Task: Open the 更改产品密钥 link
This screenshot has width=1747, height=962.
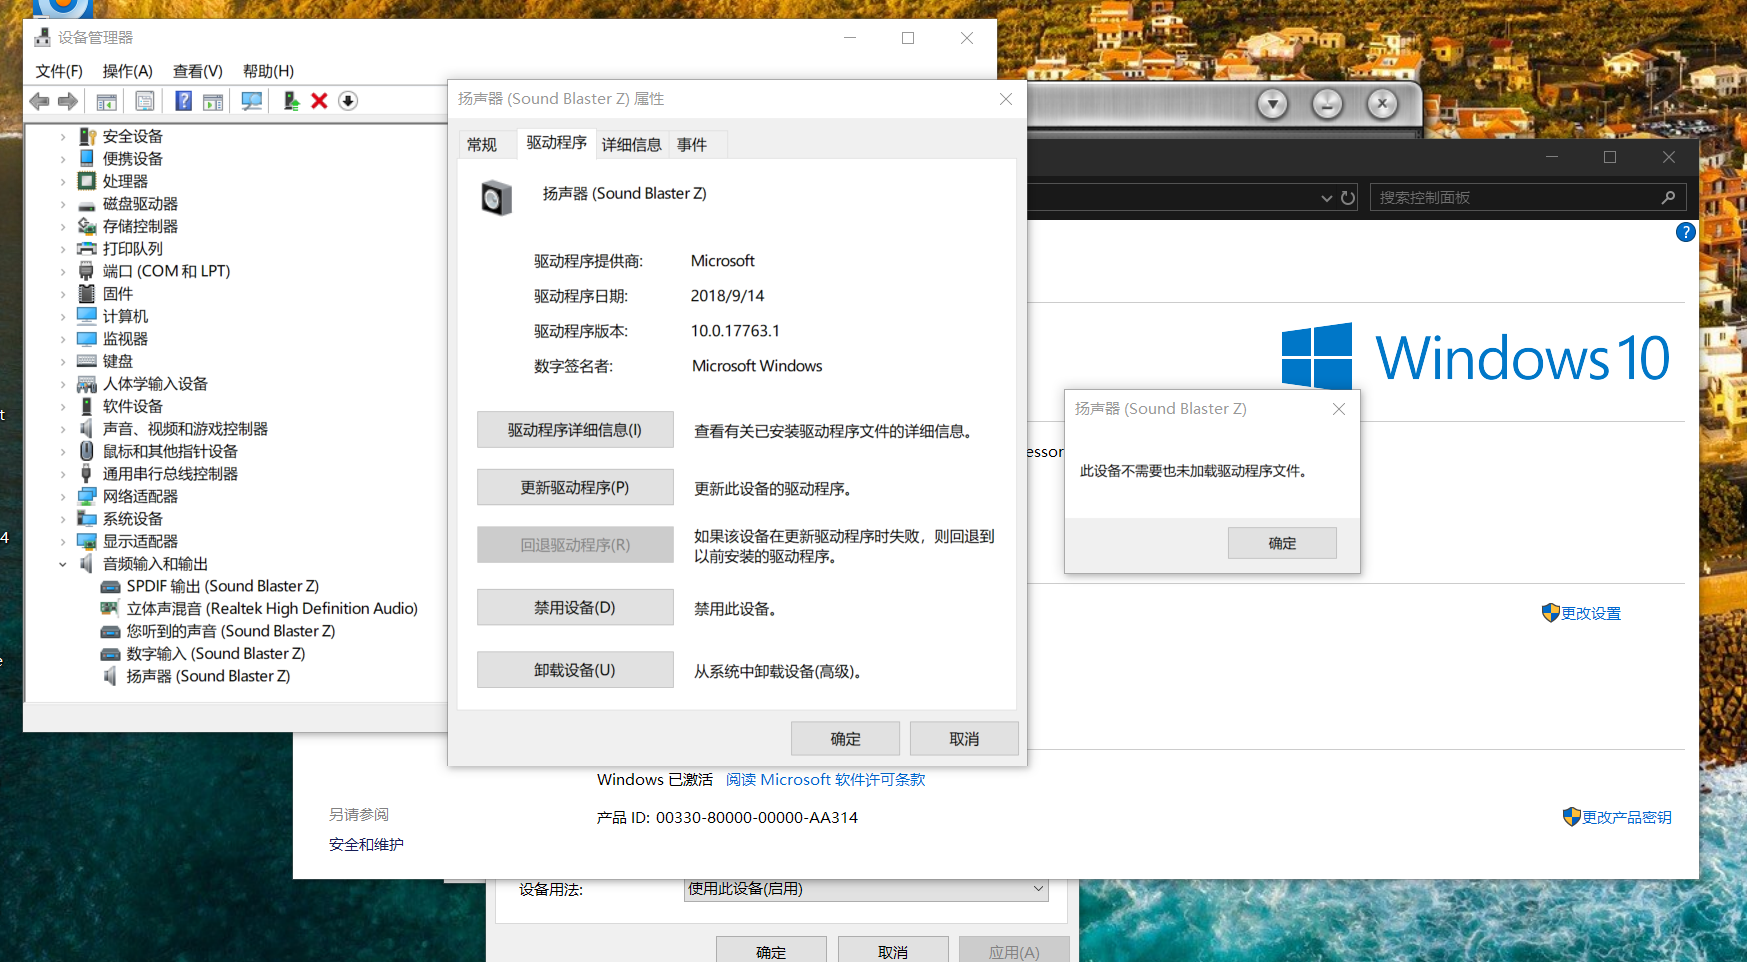Action: pyautogui.click(x=1626, y=817)
